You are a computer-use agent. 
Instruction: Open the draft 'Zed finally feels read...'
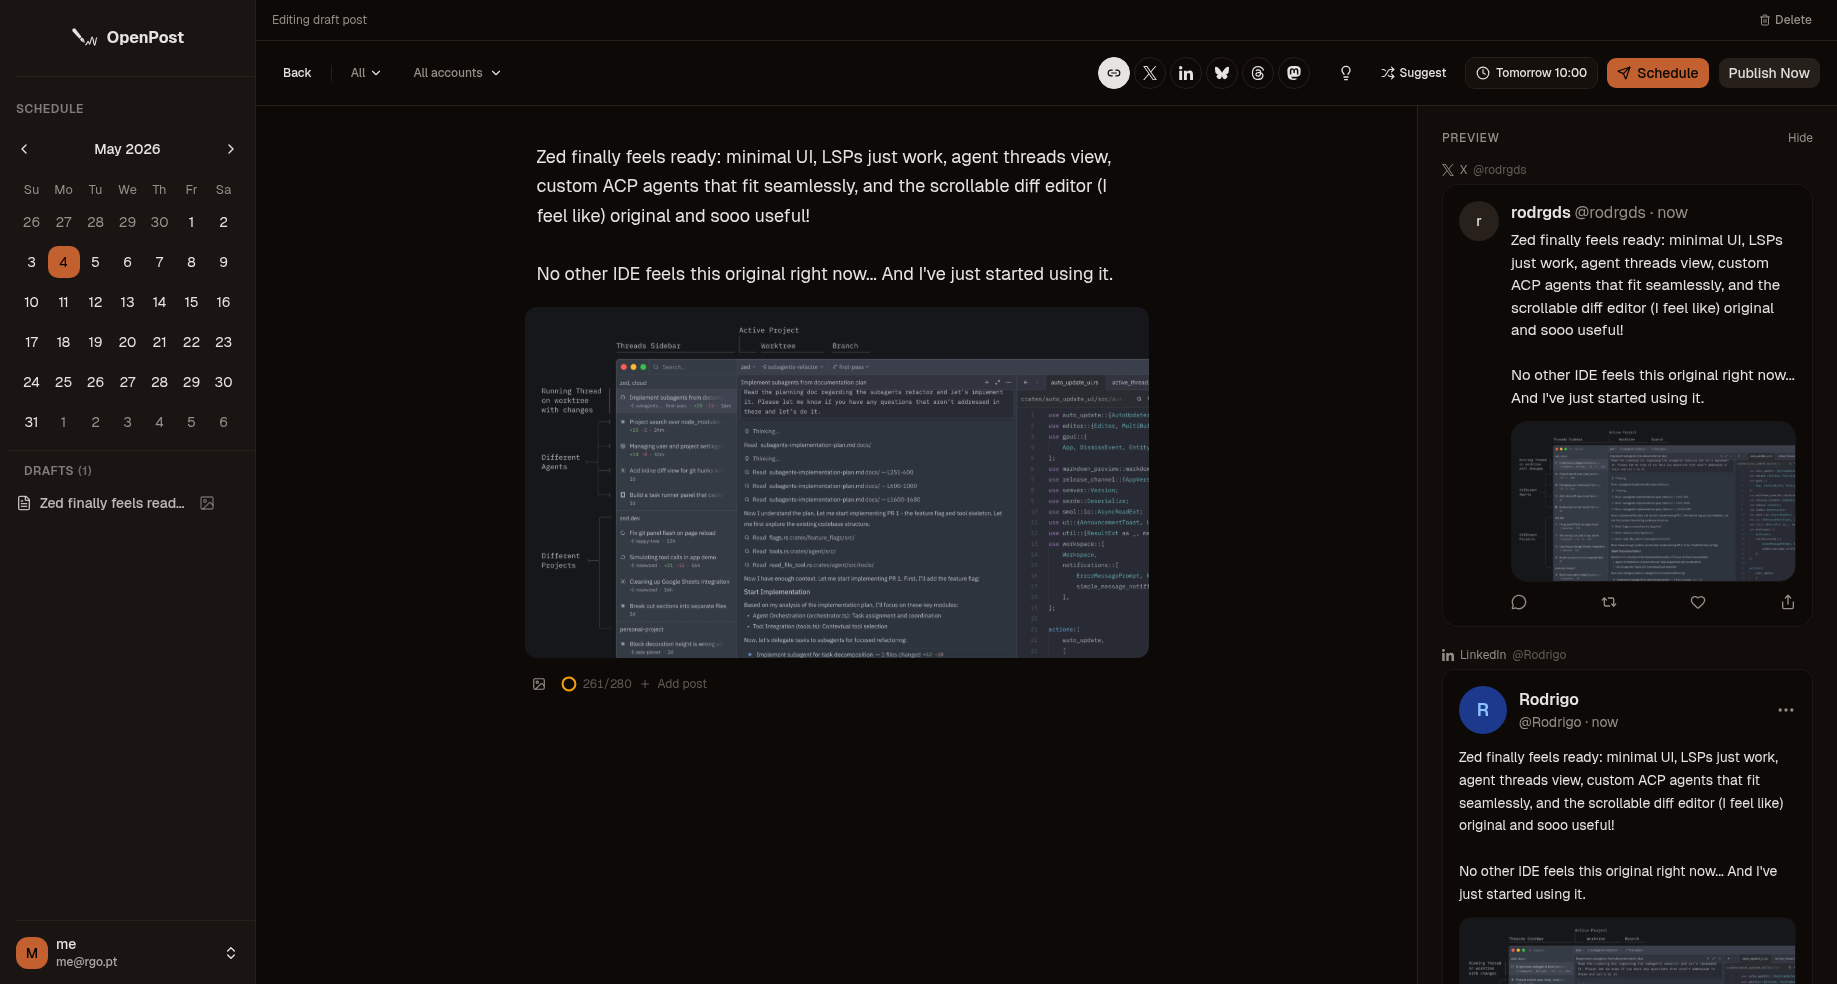coord(112,503)
